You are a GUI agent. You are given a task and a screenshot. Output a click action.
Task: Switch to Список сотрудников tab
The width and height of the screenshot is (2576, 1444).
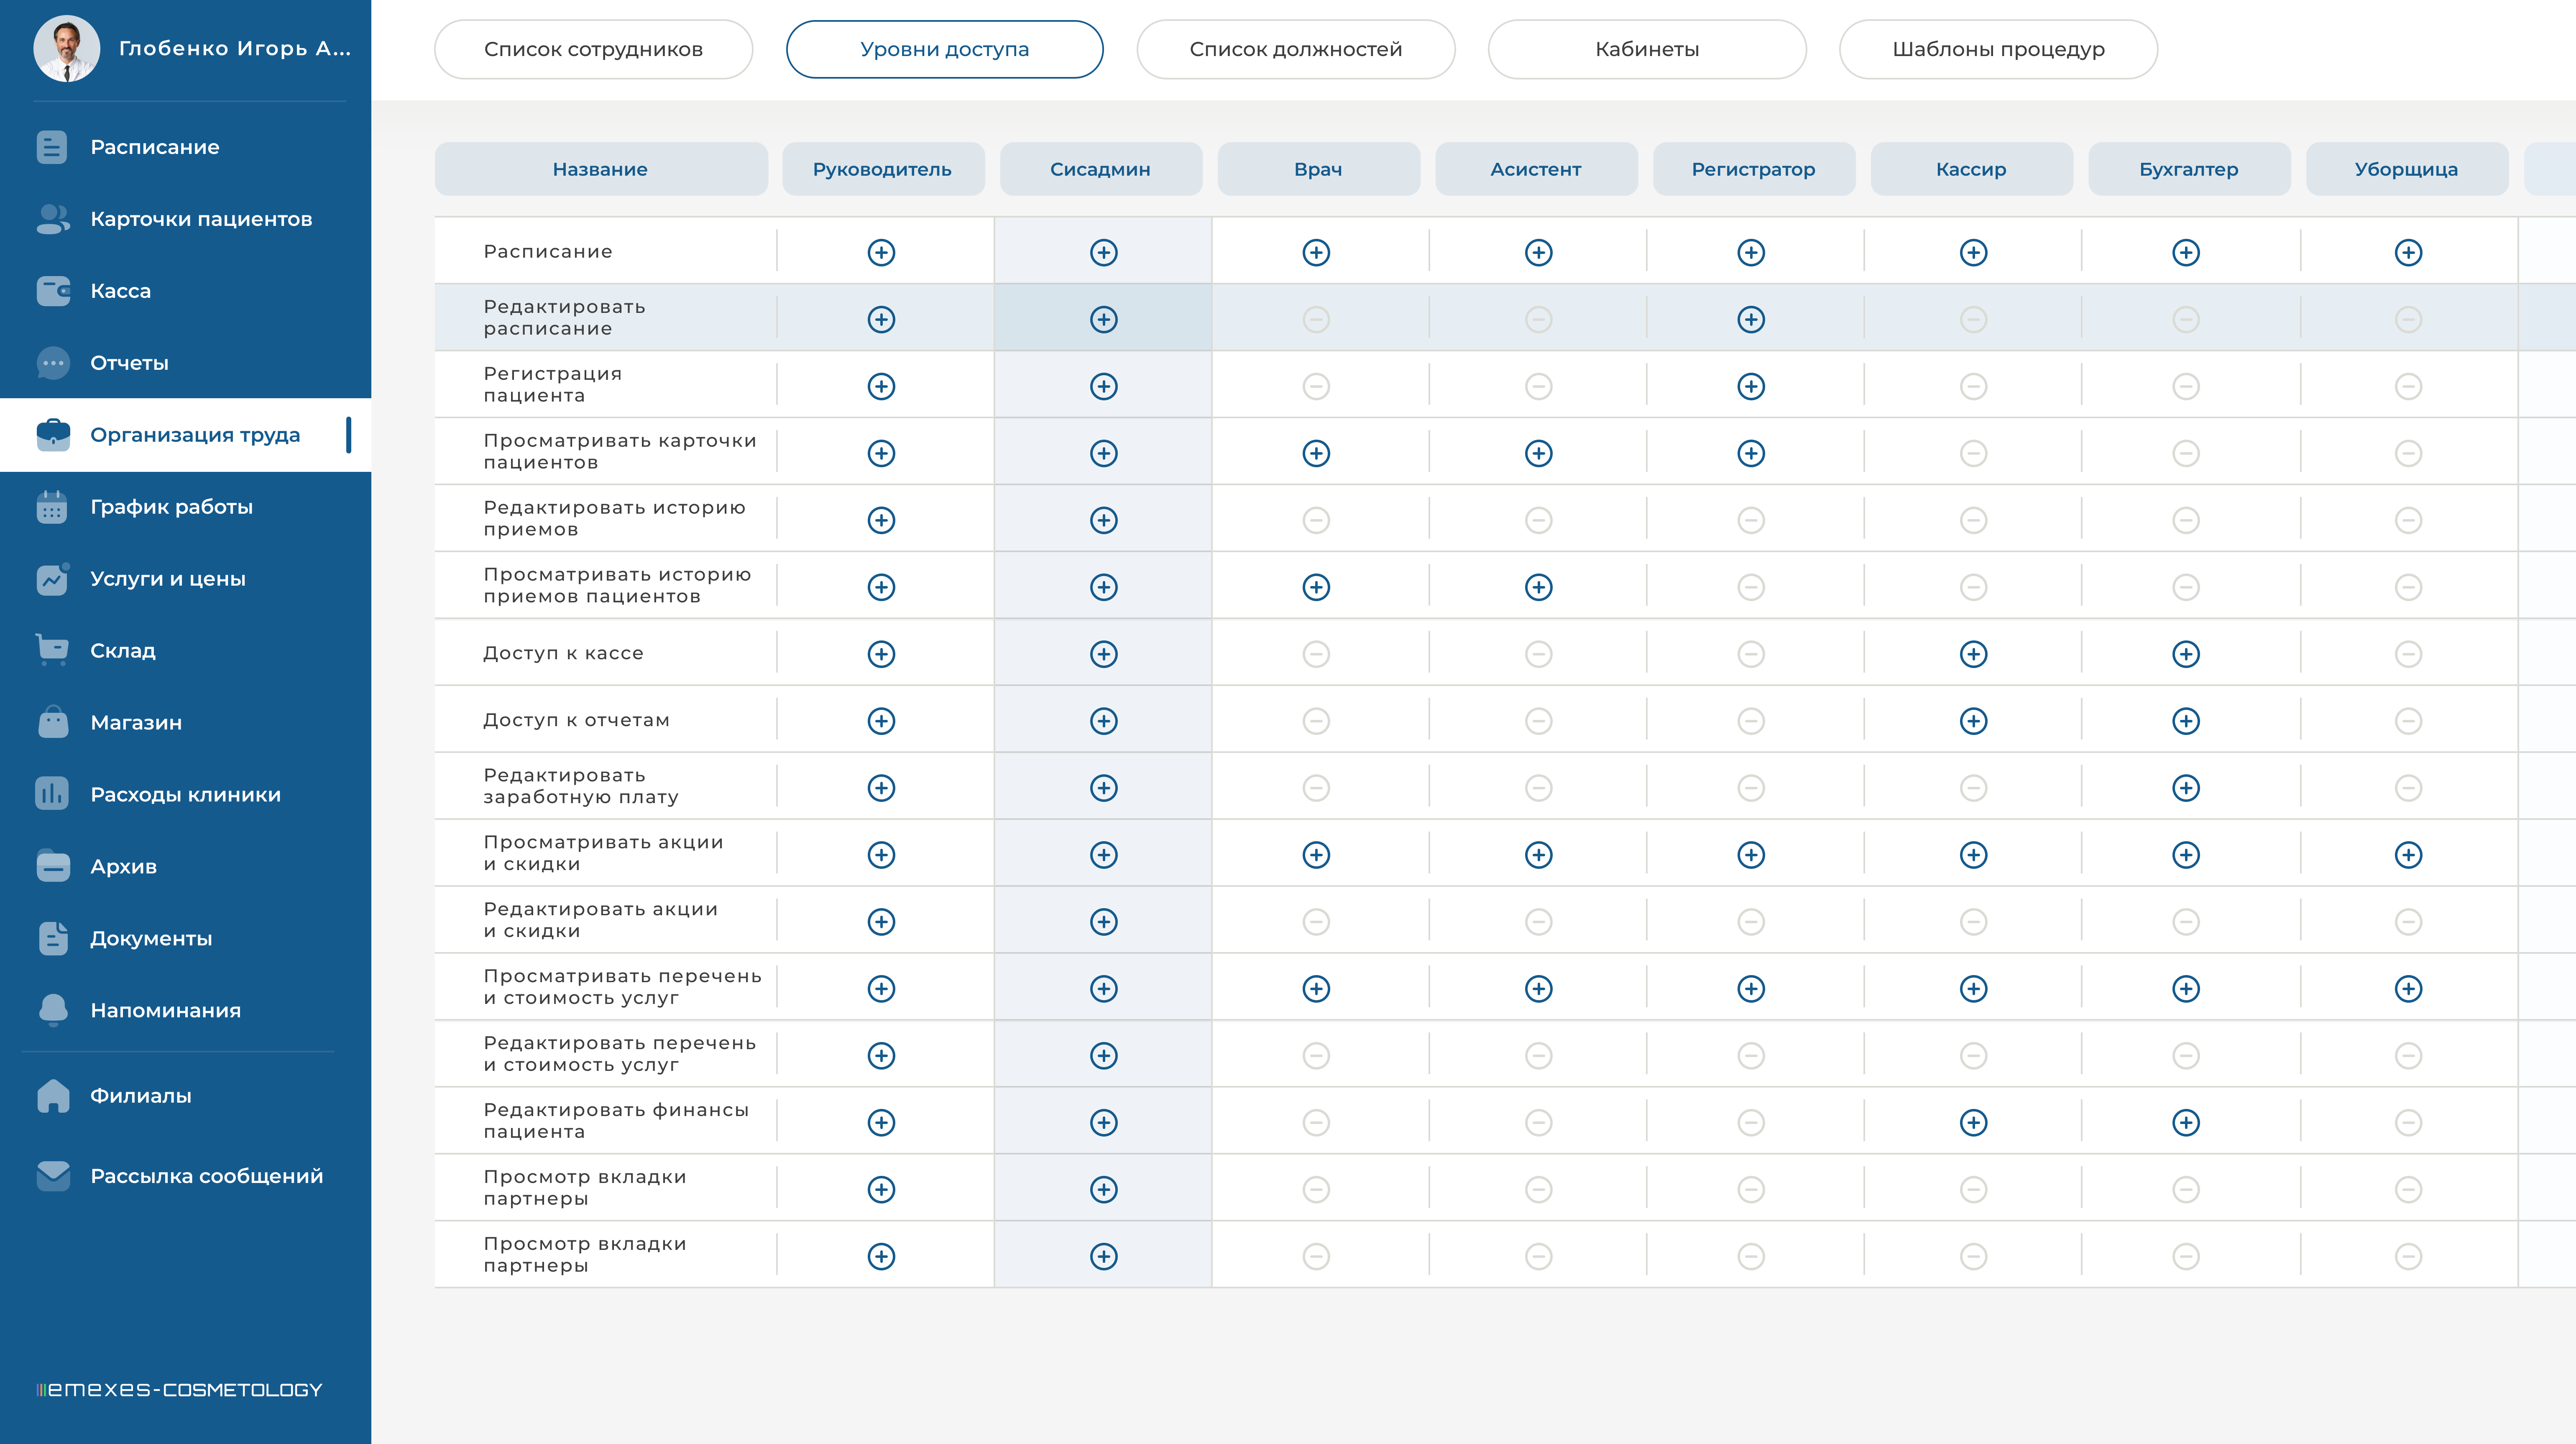point(593,49)
